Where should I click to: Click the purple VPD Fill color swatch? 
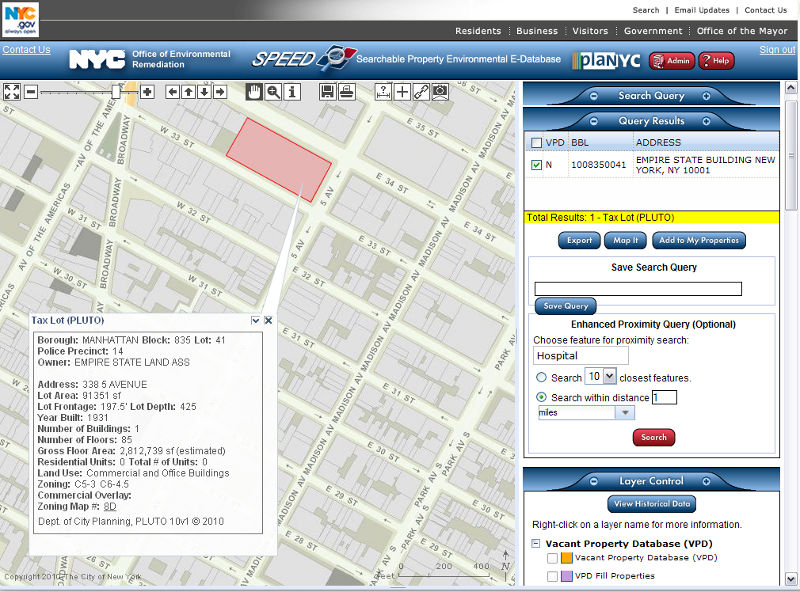[566, 576]
